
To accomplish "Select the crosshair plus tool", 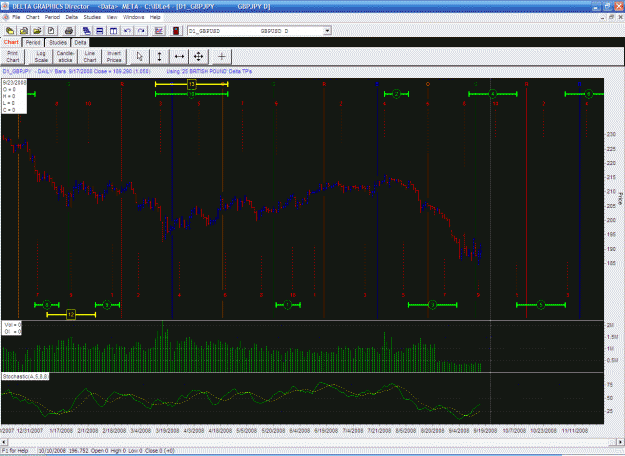I will tap(222, 57).
